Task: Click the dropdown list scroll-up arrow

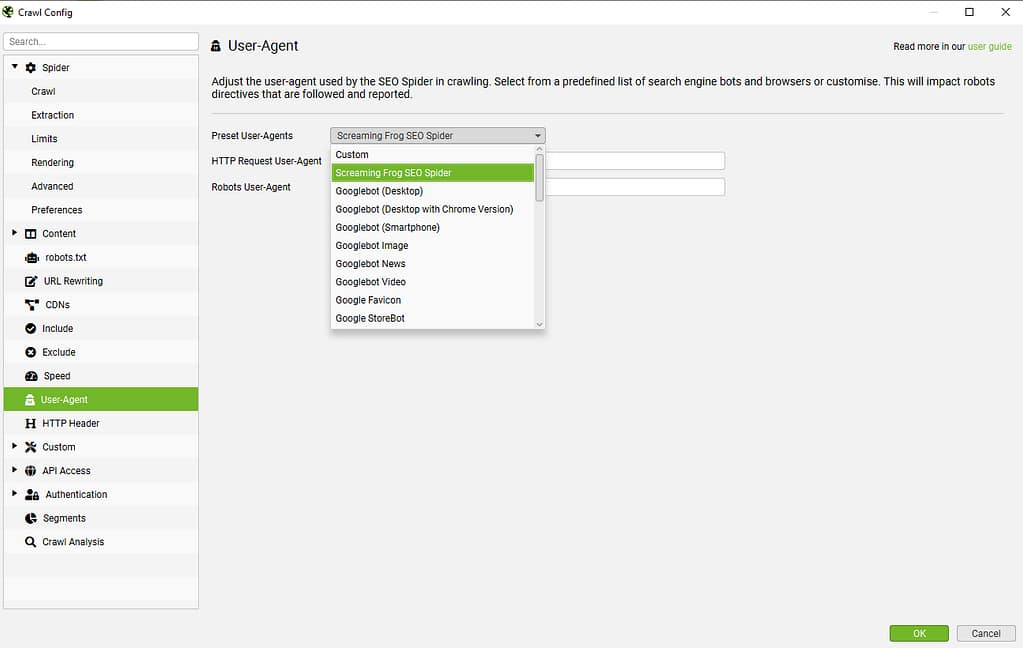Action: coord(540,149)
